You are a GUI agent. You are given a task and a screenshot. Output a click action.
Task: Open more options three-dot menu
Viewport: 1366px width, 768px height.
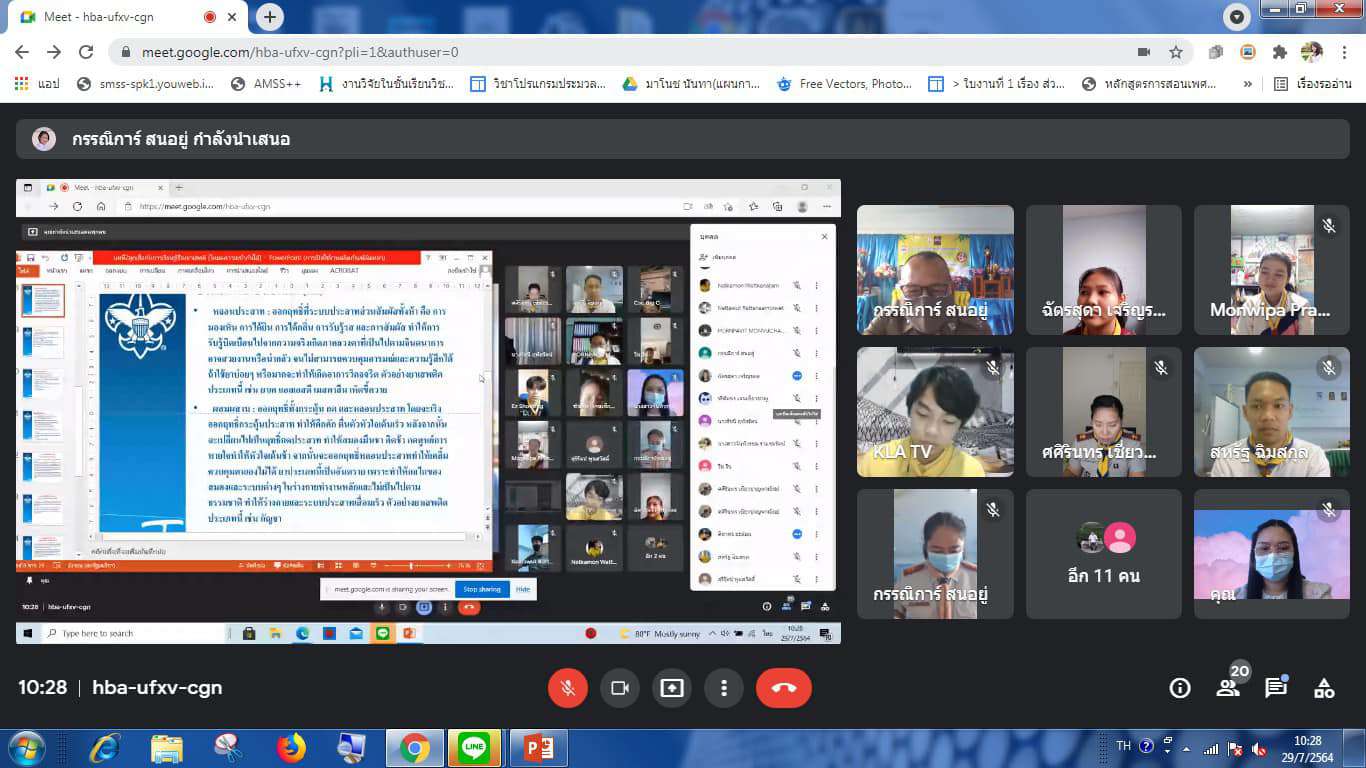point(723,688)
